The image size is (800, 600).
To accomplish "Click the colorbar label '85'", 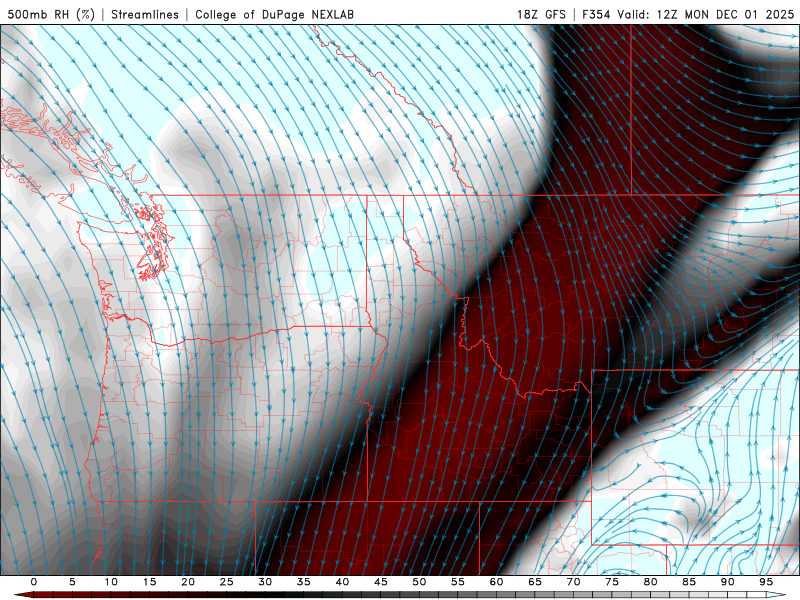I will click(689, 582).
